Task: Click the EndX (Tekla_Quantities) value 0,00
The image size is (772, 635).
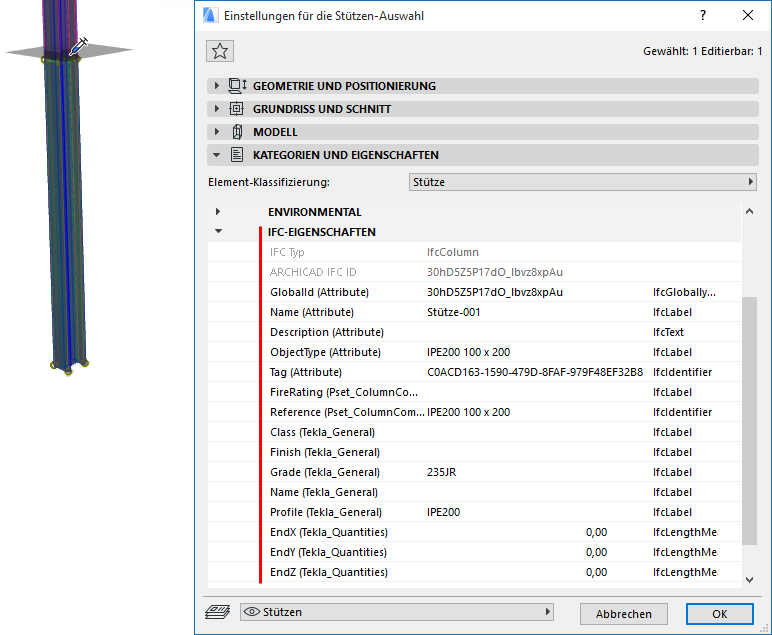Action: [x=596, y=532]
